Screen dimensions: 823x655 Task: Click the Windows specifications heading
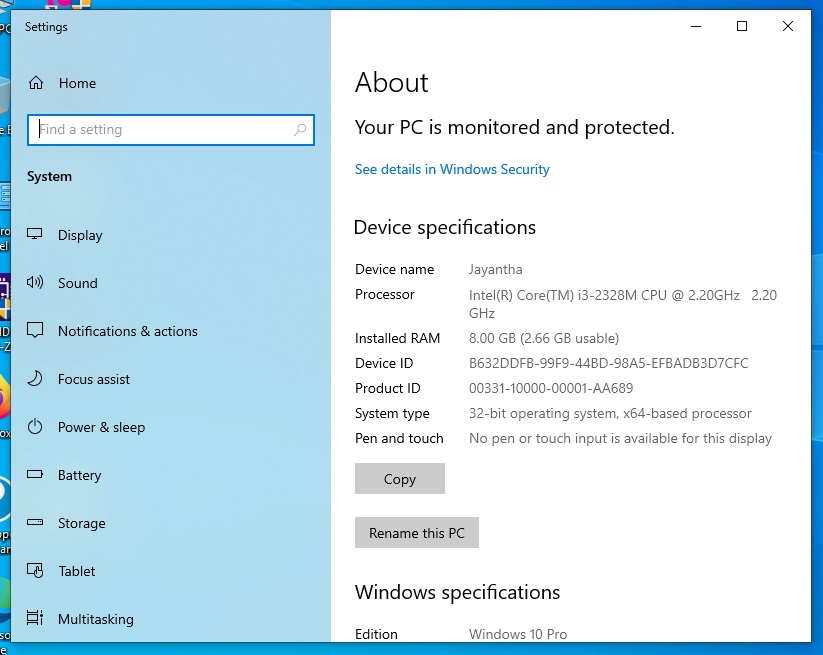[457, 592]
